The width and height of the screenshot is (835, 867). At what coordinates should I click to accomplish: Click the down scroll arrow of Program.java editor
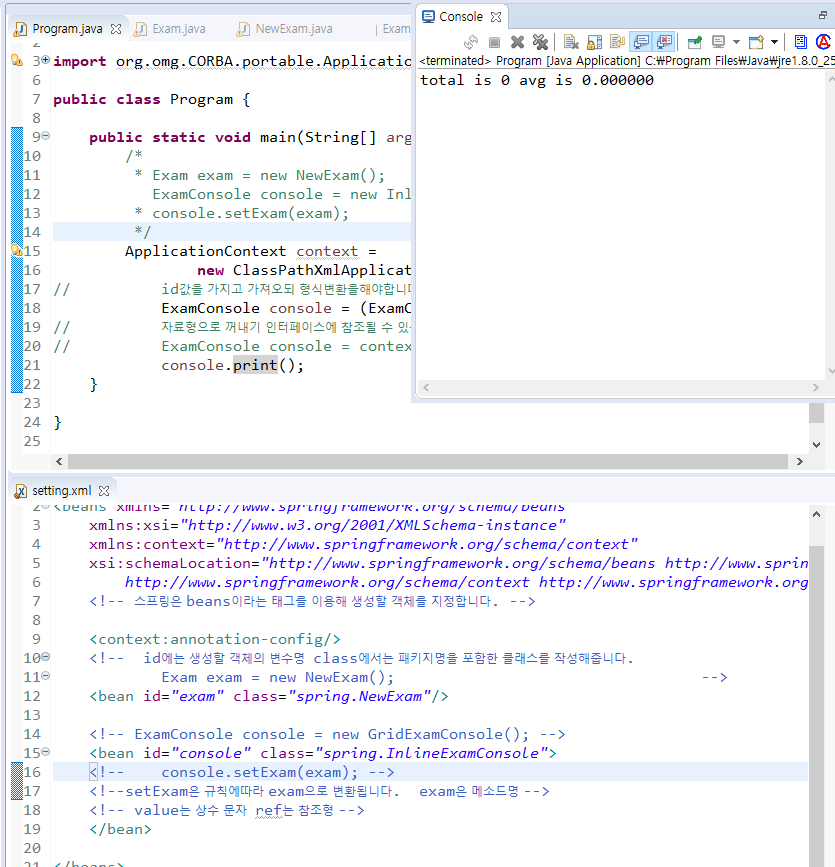[x=816, y=445]
